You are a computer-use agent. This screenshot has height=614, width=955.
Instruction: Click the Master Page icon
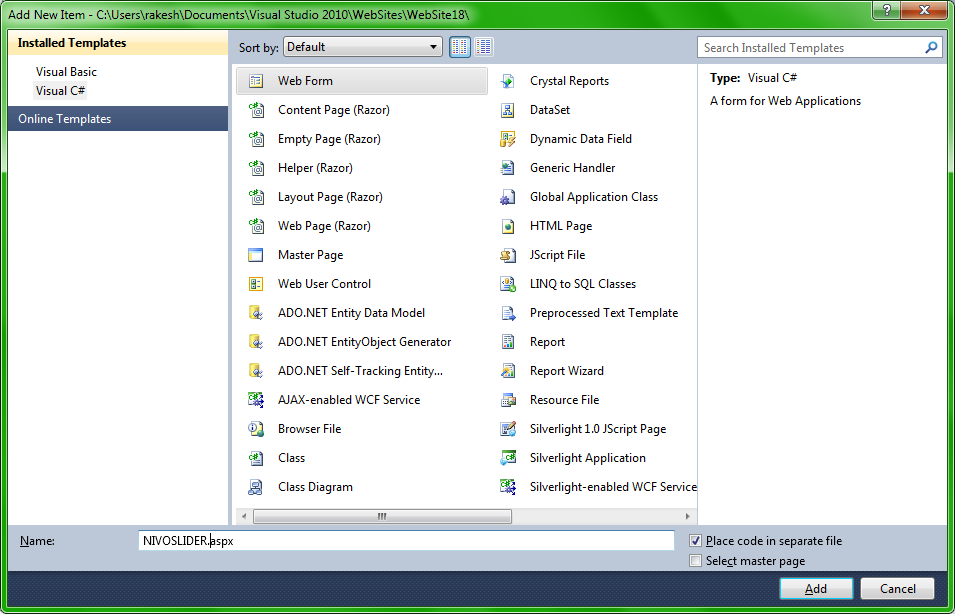256,255
